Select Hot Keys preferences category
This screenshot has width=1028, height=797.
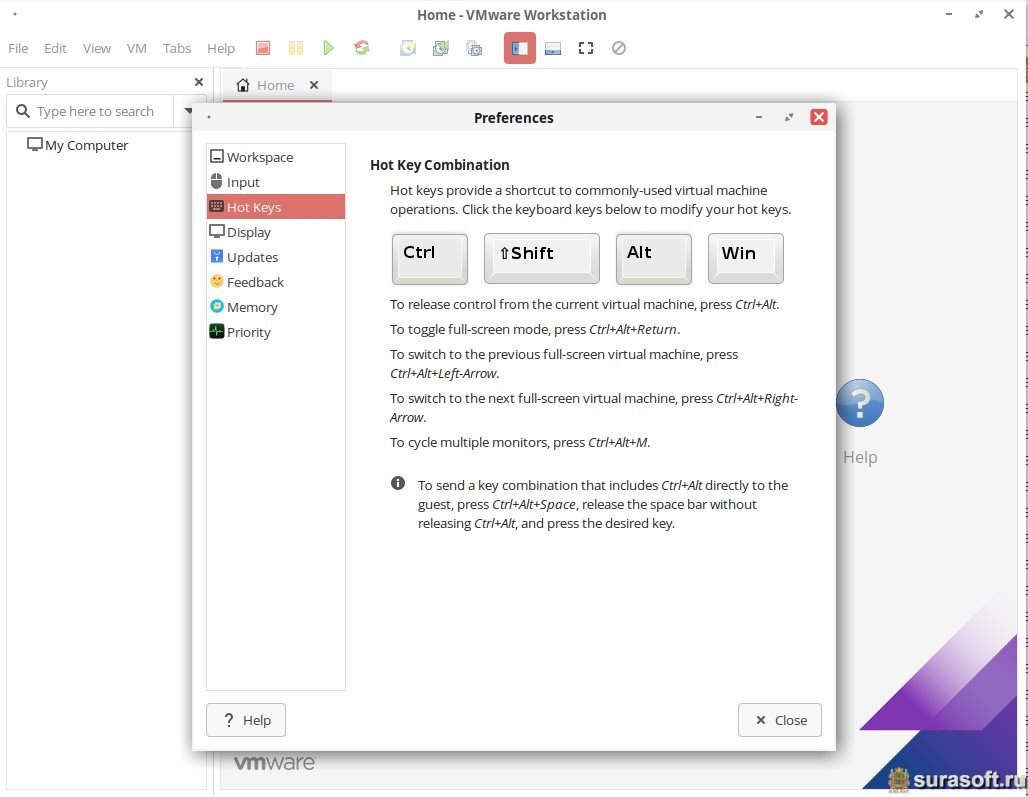pyautogui.click(x=275, y=206)
